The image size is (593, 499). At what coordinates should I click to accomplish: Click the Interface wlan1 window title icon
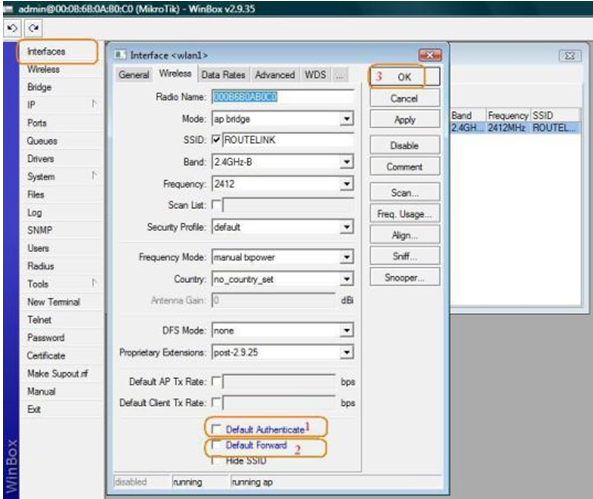(x=120, y=55)
